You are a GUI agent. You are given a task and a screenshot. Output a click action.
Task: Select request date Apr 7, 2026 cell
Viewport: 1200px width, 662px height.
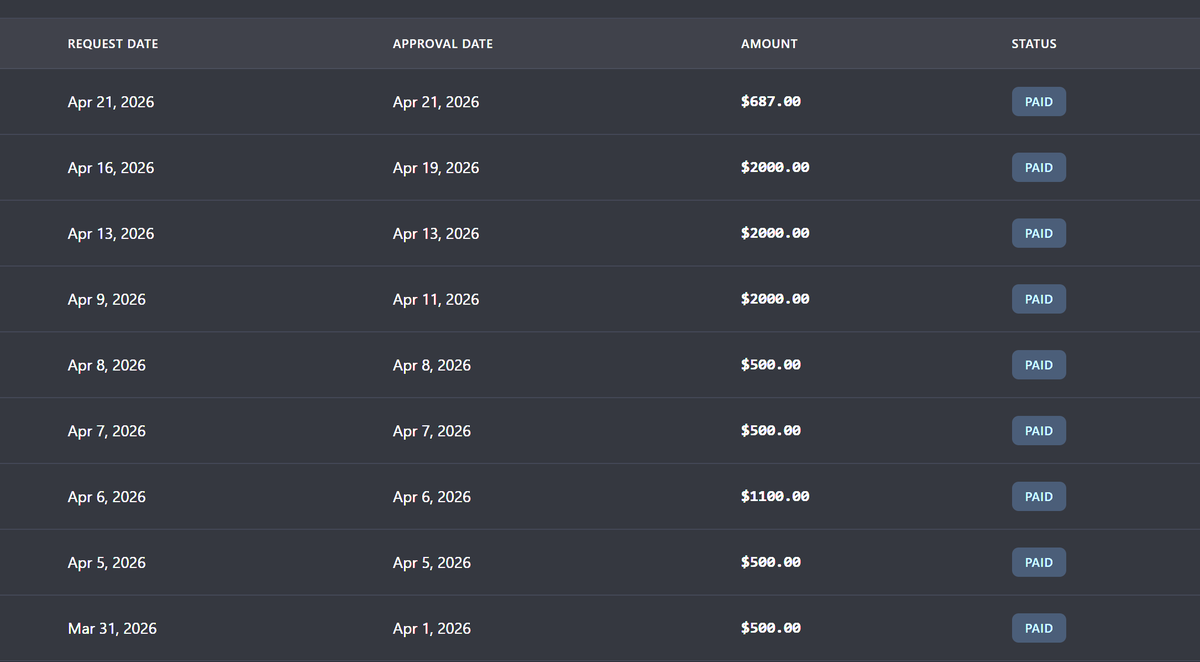[107, 432]
